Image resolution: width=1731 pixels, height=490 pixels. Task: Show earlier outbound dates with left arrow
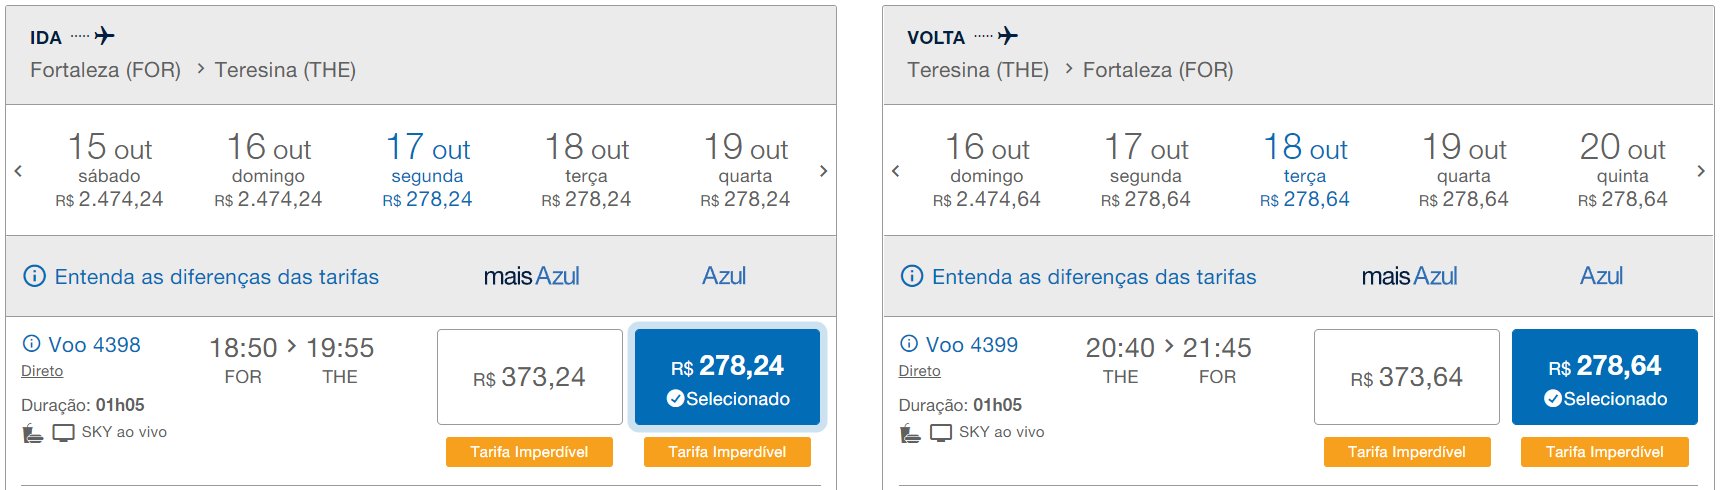(x=18, y=171)
